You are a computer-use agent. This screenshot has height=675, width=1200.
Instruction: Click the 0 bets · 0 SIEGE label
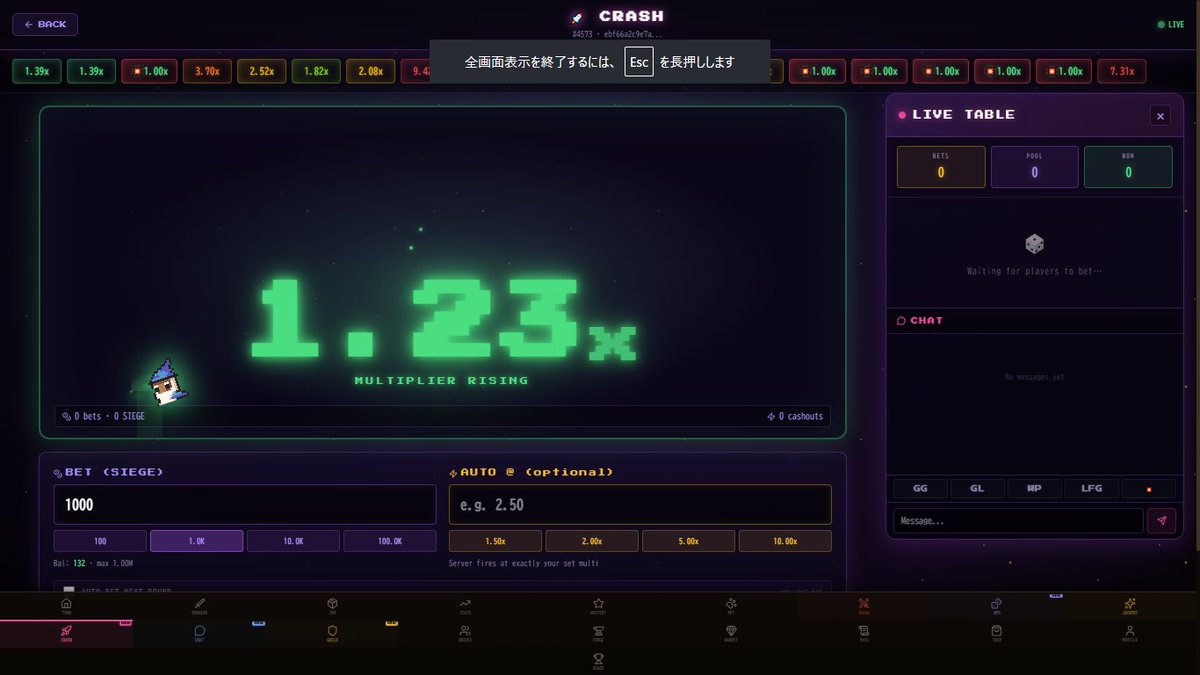coord(103,416)
